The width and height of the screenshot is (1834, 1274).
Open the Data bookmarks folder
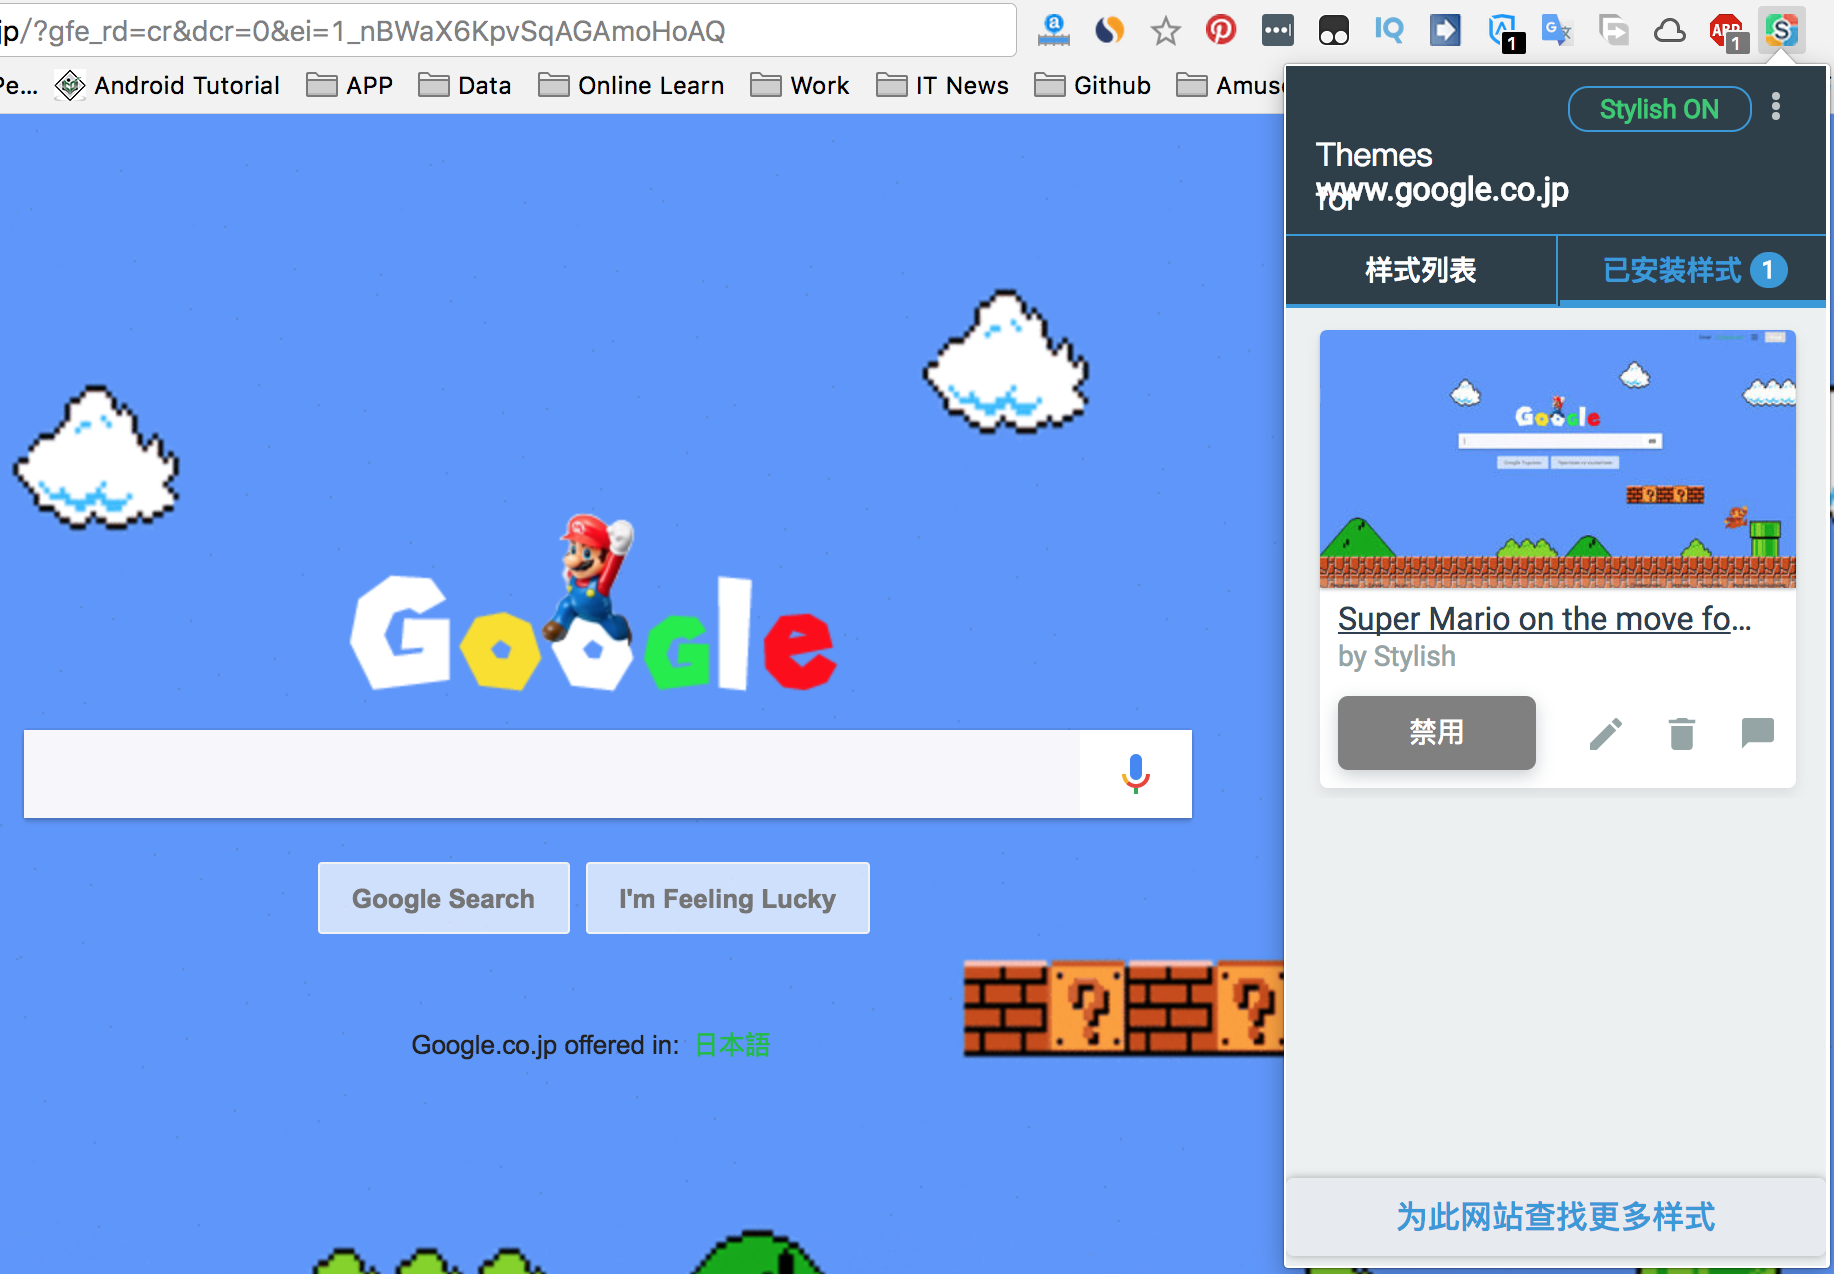tap(465, 86)
